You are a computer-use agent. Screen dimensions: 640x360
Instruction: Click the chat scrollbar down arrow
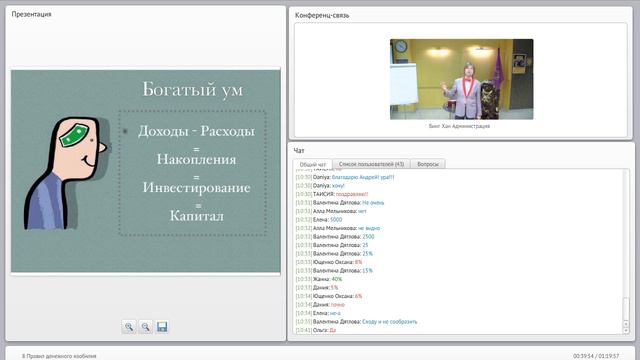coord(626,331)
